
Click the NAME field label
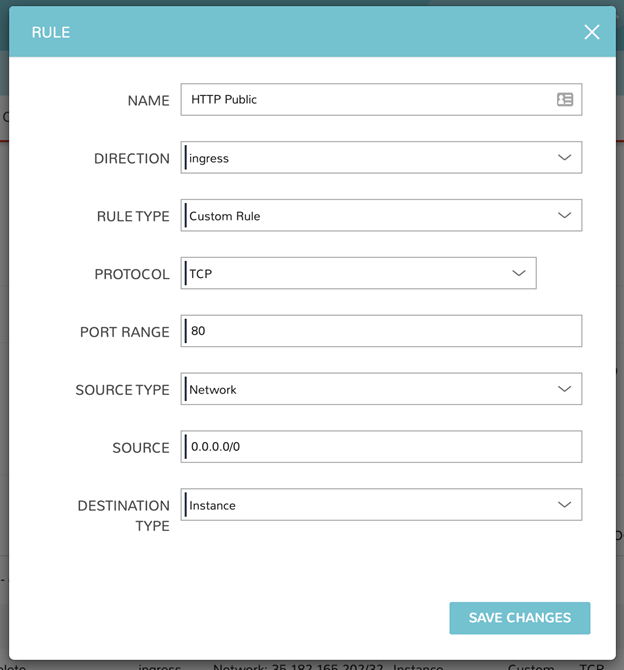(x=148, y=101)
